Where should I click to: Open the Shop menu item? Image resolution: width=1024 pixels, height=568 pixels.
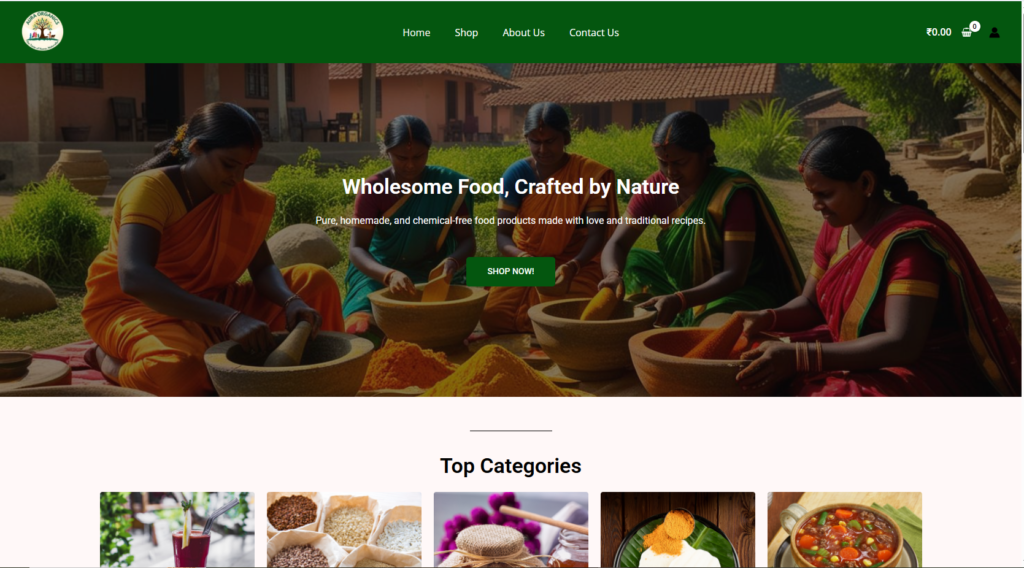[466, 33]
